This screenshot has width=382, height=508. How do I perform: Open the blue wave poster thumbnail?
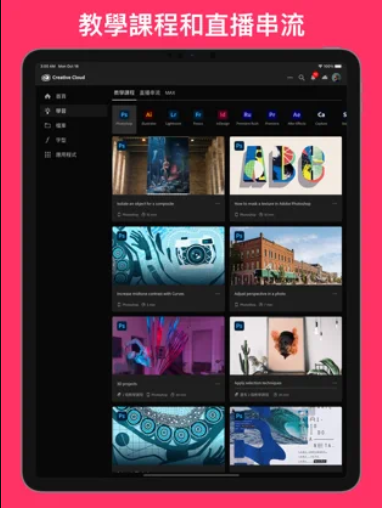(286, 436)
